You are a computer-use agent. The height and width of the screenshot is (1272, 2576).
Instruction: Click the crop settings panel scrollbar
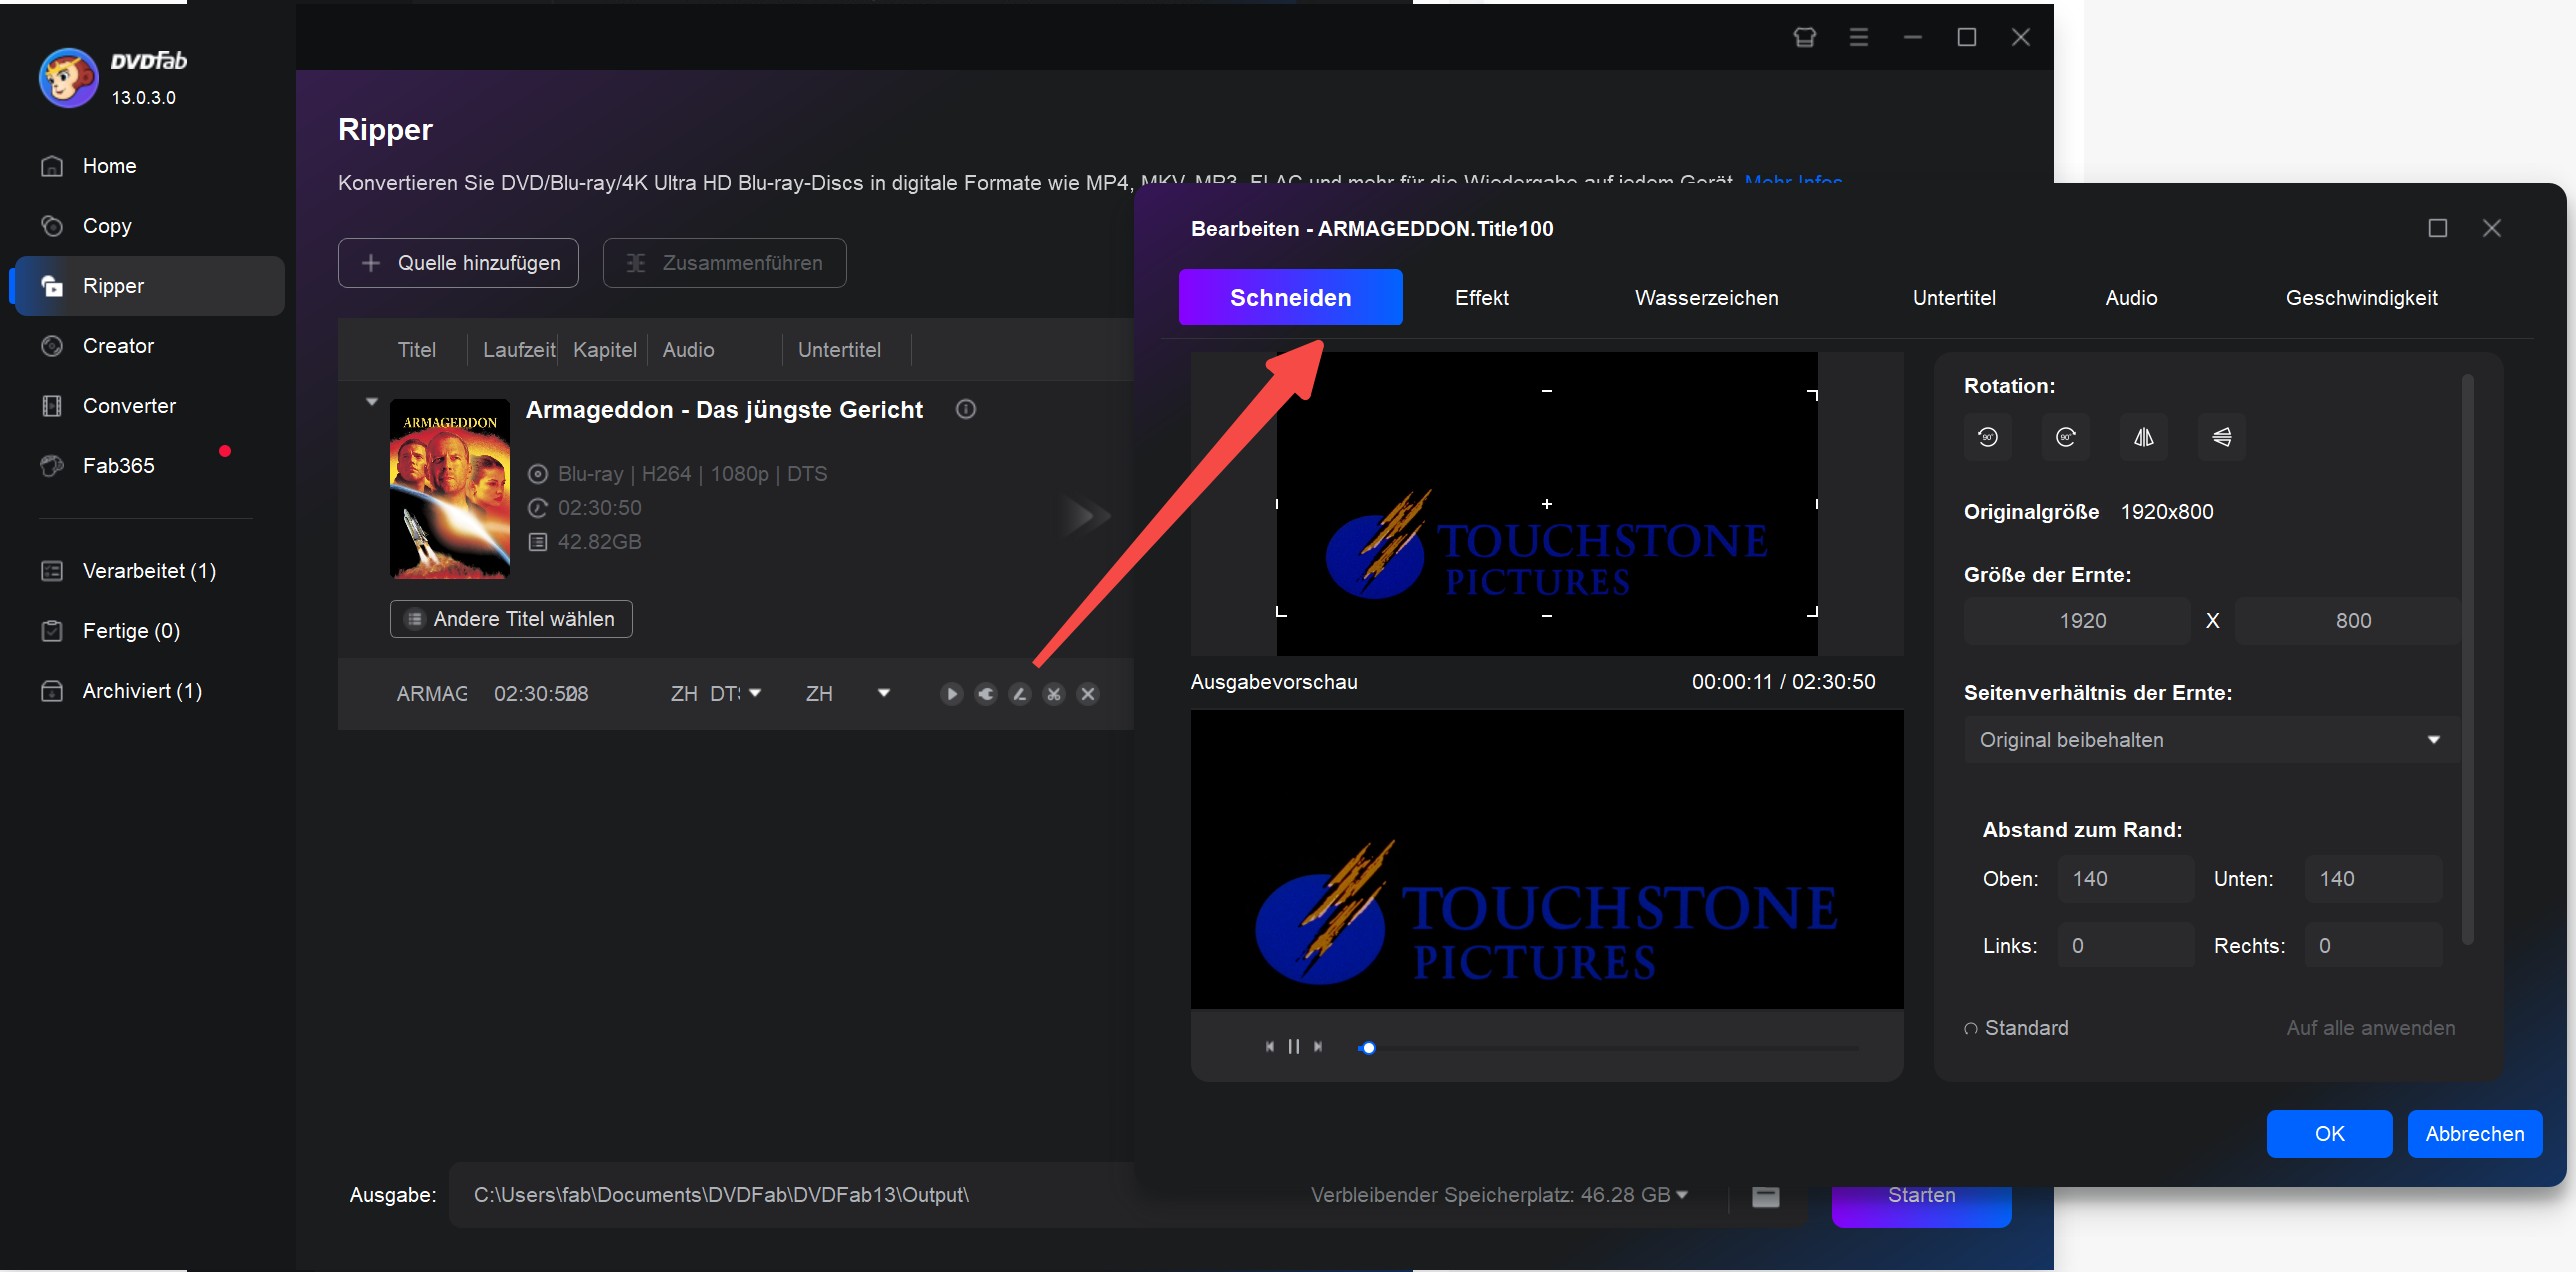click(x=2467, y=660)
